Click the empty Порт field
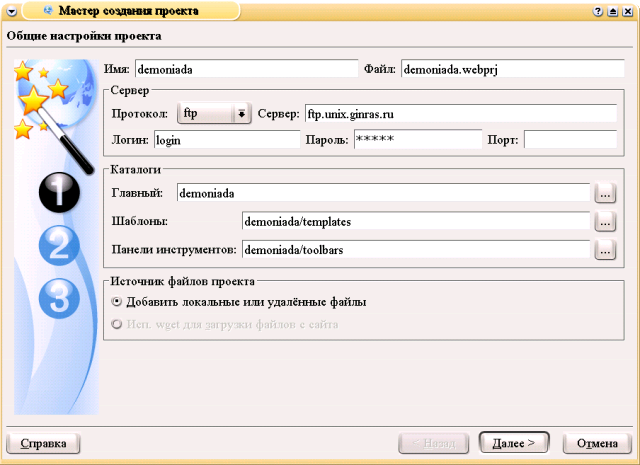This screenshot has width=640, height=465. tap(556, 140)
